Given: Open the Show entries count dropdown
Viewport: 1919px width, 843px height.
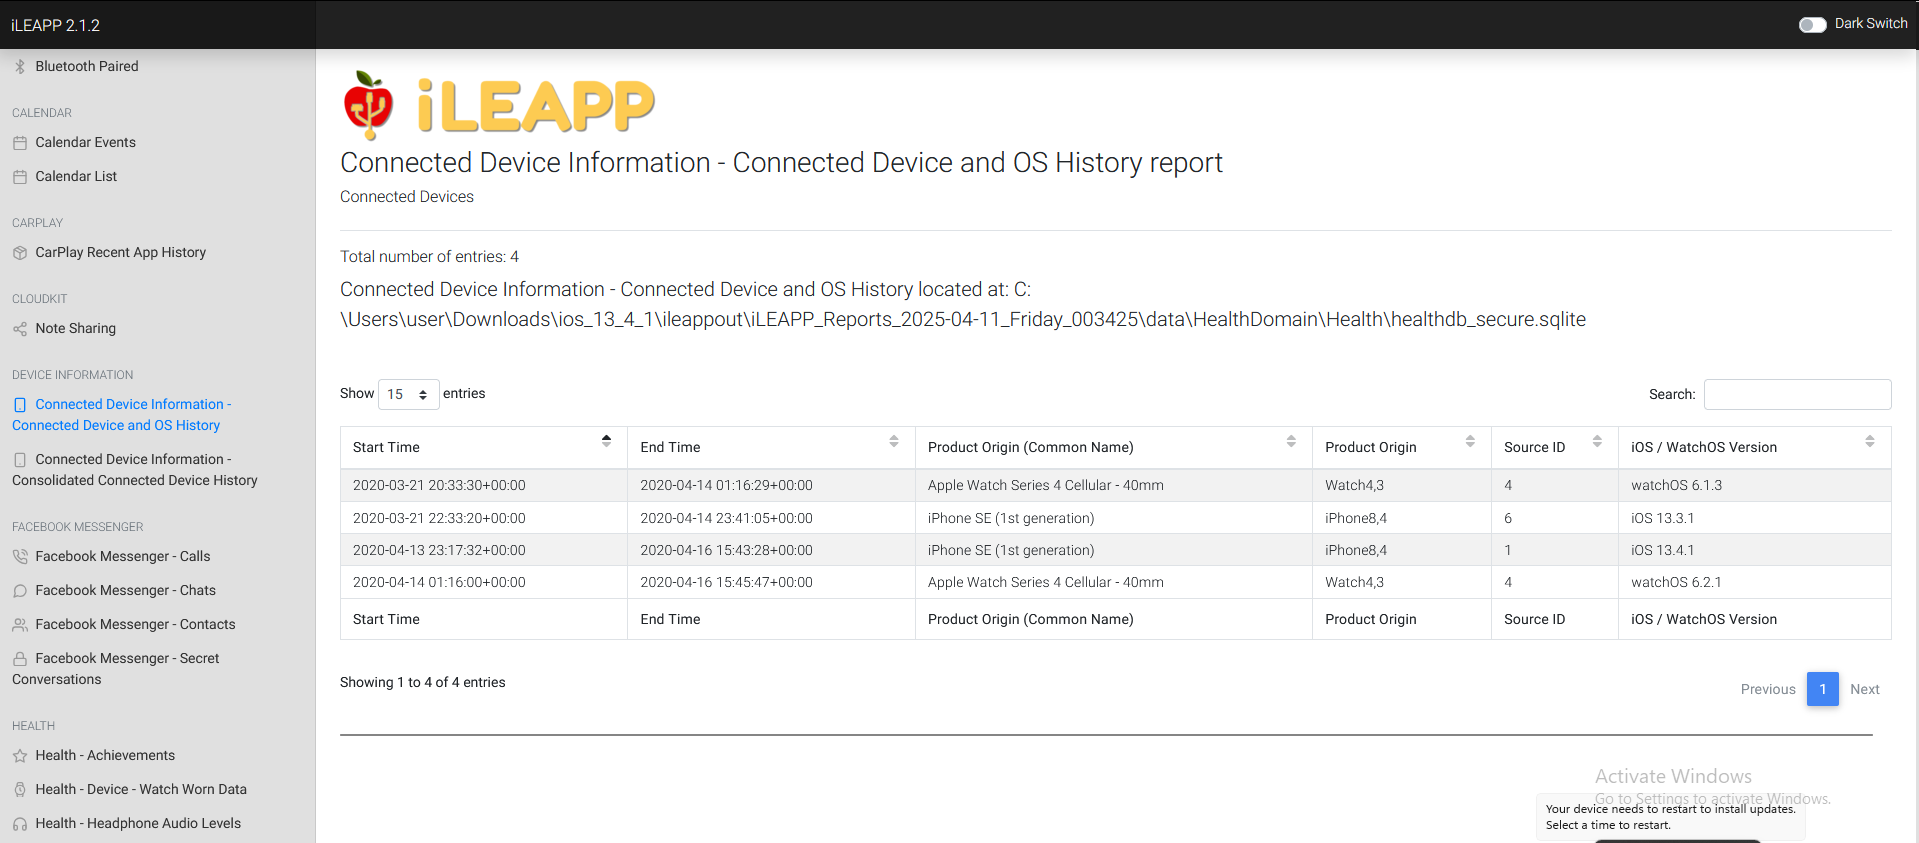Looking at the screenshot, I should tap(408, 394).
